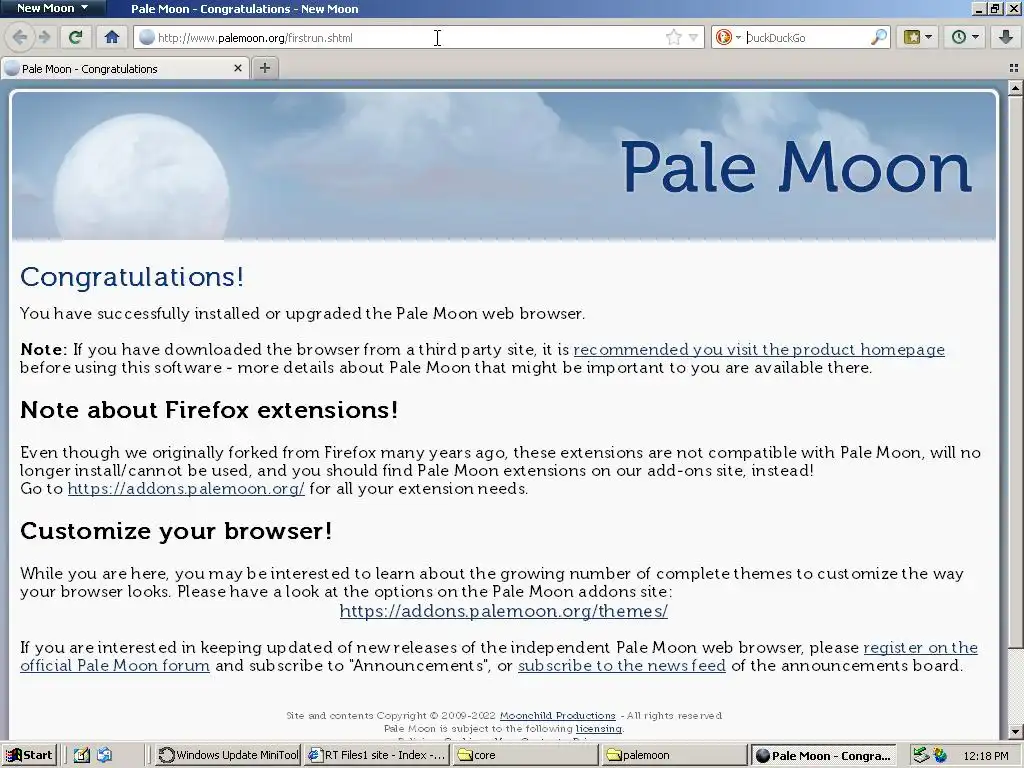Open the Moonchild Productions link
The image size is (1024, 768).
click(558, 716)
